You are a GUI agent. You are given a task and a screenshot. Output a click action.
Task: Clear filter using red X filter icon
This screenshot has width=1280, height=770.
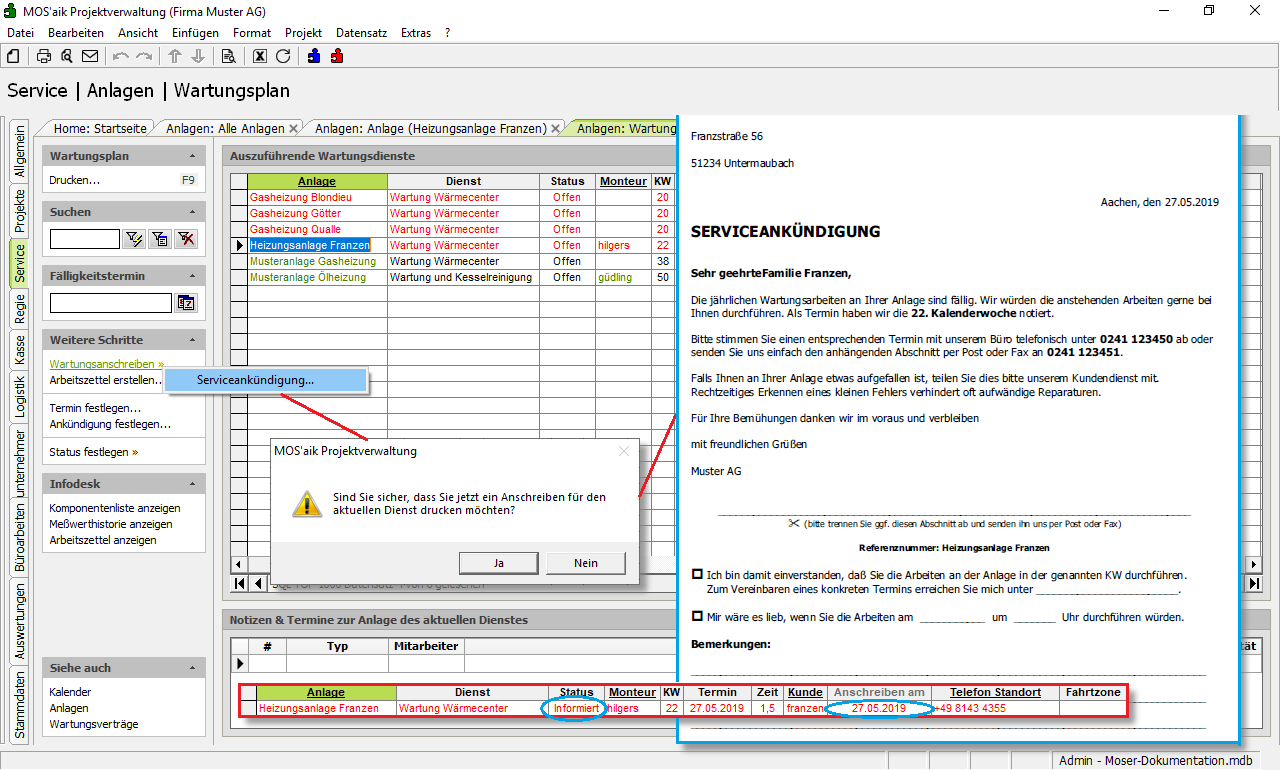pyautogui.click(x=186, y=239)
